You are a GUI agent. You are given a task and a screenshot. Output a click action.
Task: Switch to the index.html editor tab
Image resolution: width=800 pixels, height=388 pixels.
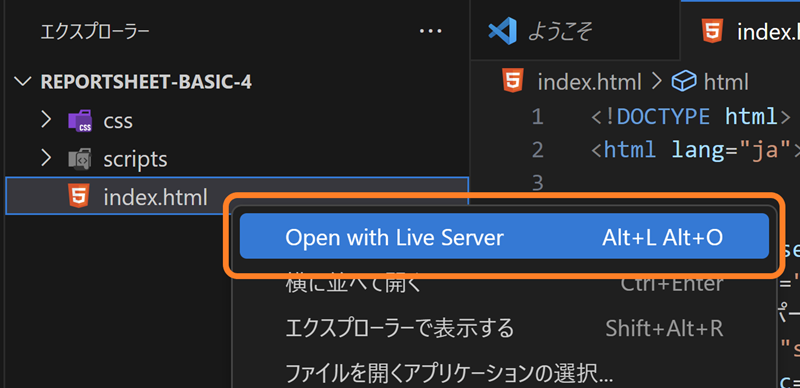(741, 31)
